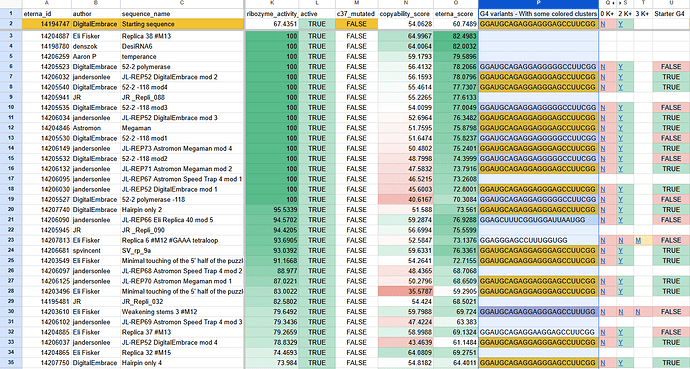Click eterna score 59.2905
The image size is (690, 369).
coord(455,291)
